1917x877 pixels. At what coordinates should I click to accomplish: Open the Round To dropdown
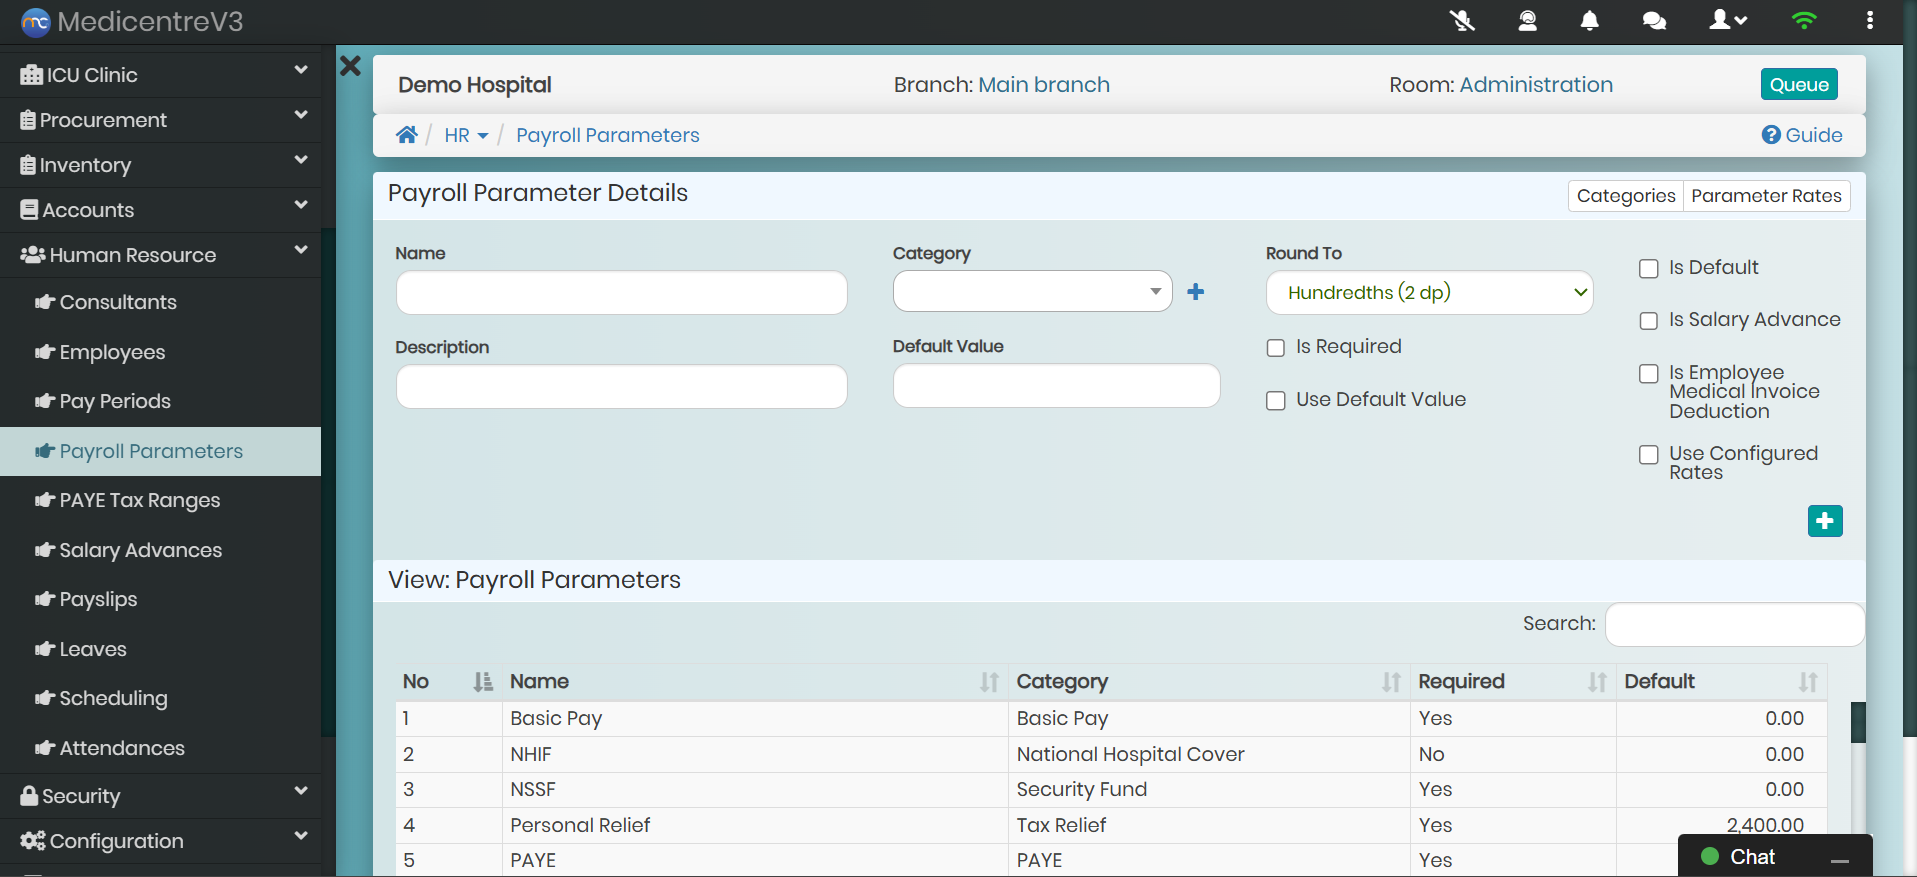click(x=1429, y=293)
